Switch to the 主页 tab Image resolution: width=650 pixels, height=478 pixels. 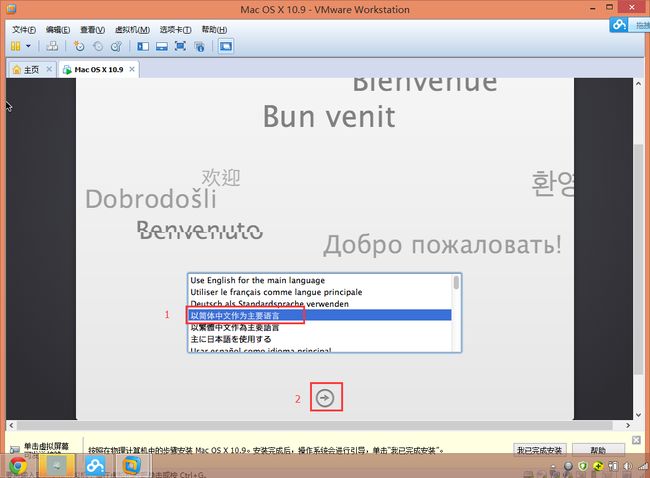tap(30, 70)
